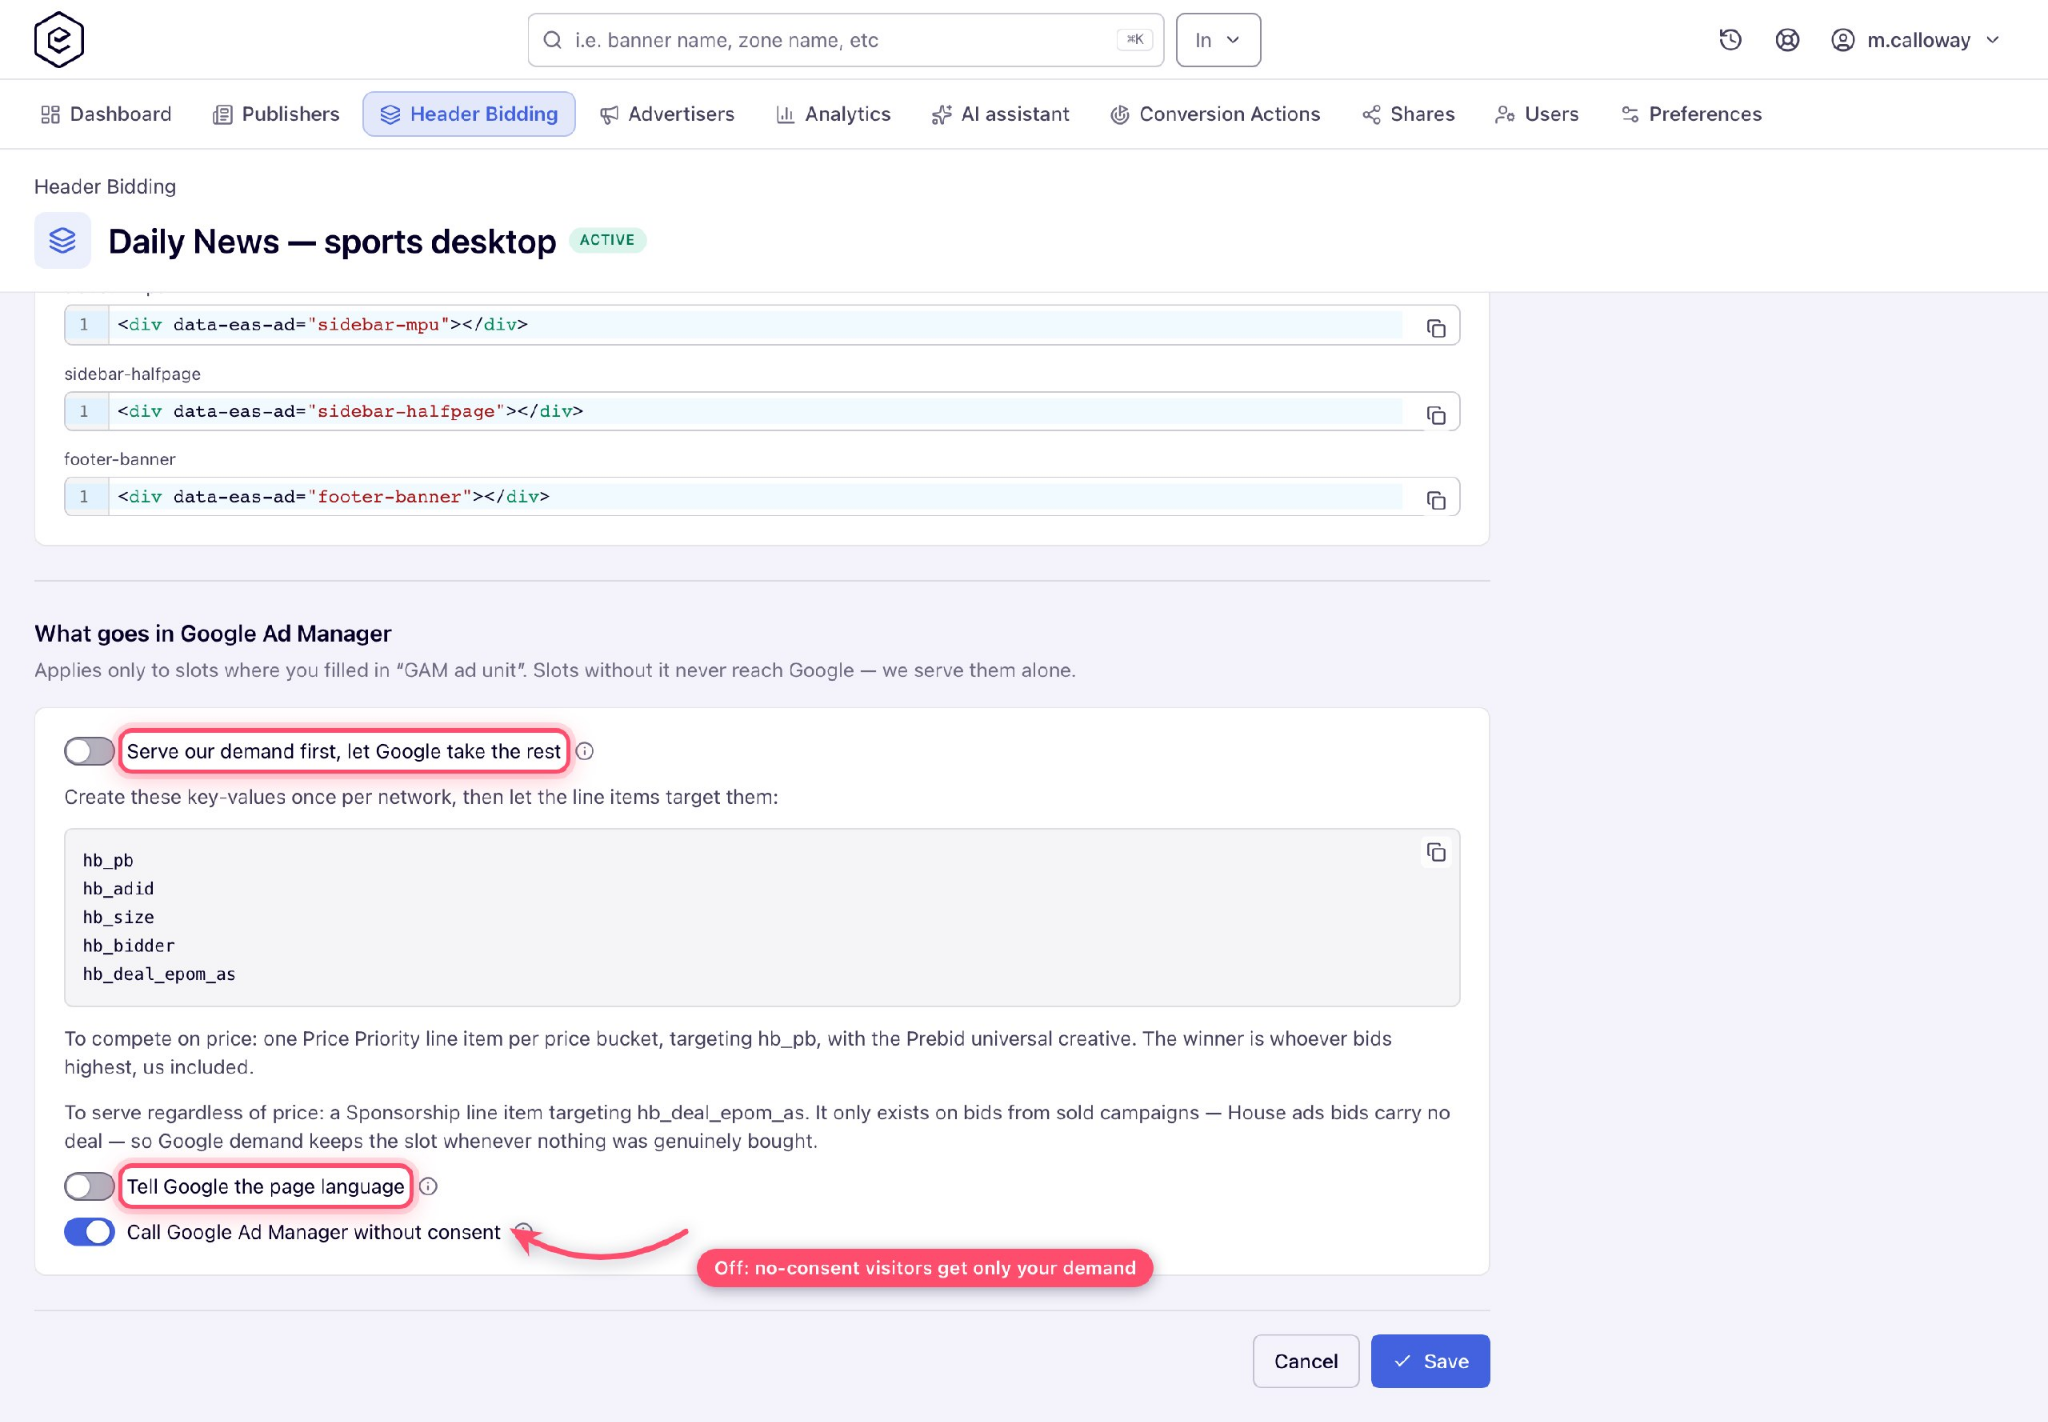This screenshot has height=1422, width=2048.
Task: Click the Header Bidding breadcrumb
Action: tap(105, 186)
